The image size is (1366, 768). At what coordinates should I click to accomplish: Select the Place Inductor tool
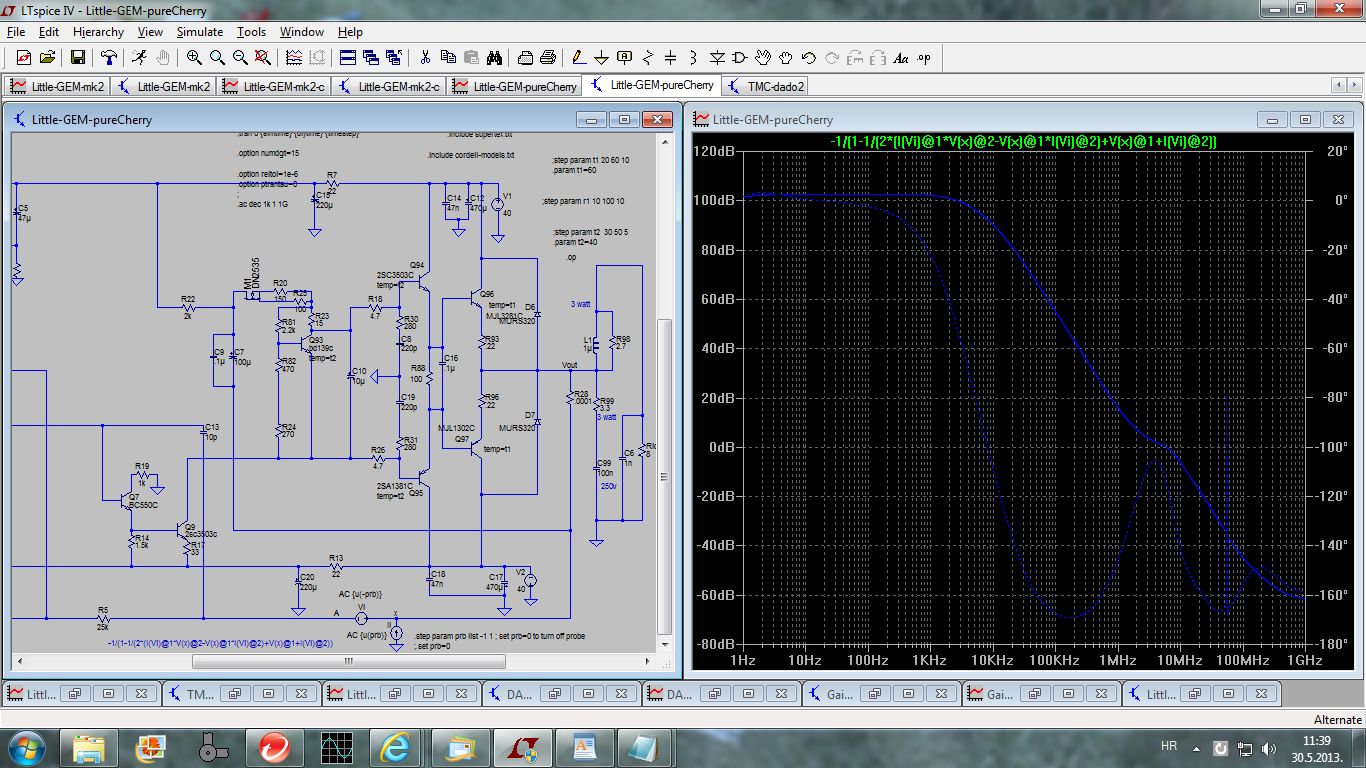tap(693, 57)
